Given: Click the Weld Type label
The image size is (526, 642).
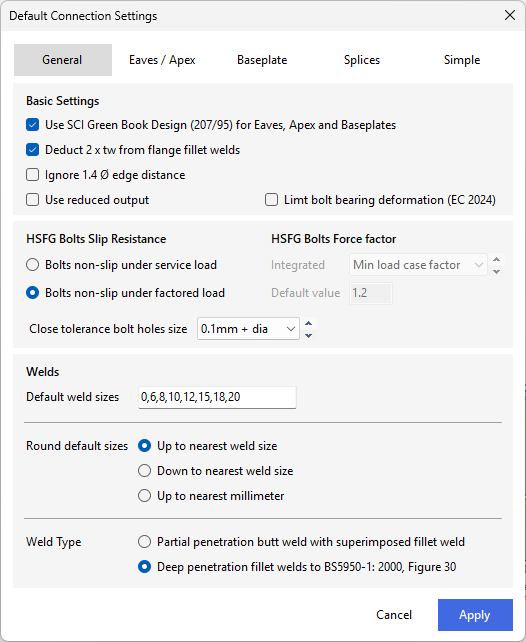Looking at the screenshot, I should 54,542.
